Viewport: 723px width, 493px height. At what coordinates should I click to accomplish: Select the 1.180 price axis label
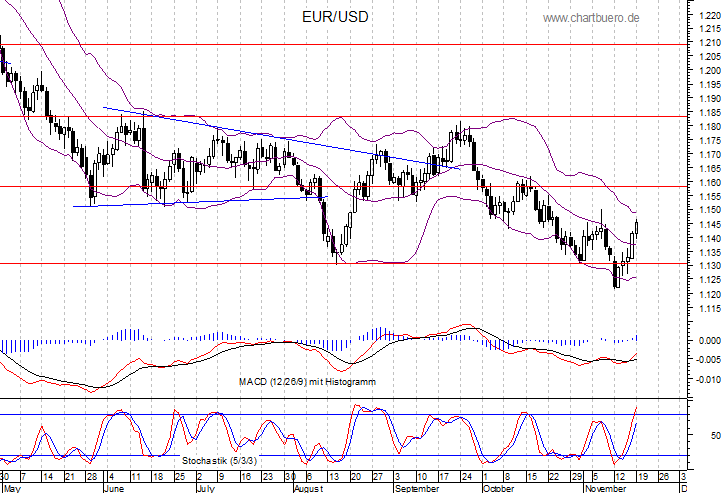tap(705, 127)
